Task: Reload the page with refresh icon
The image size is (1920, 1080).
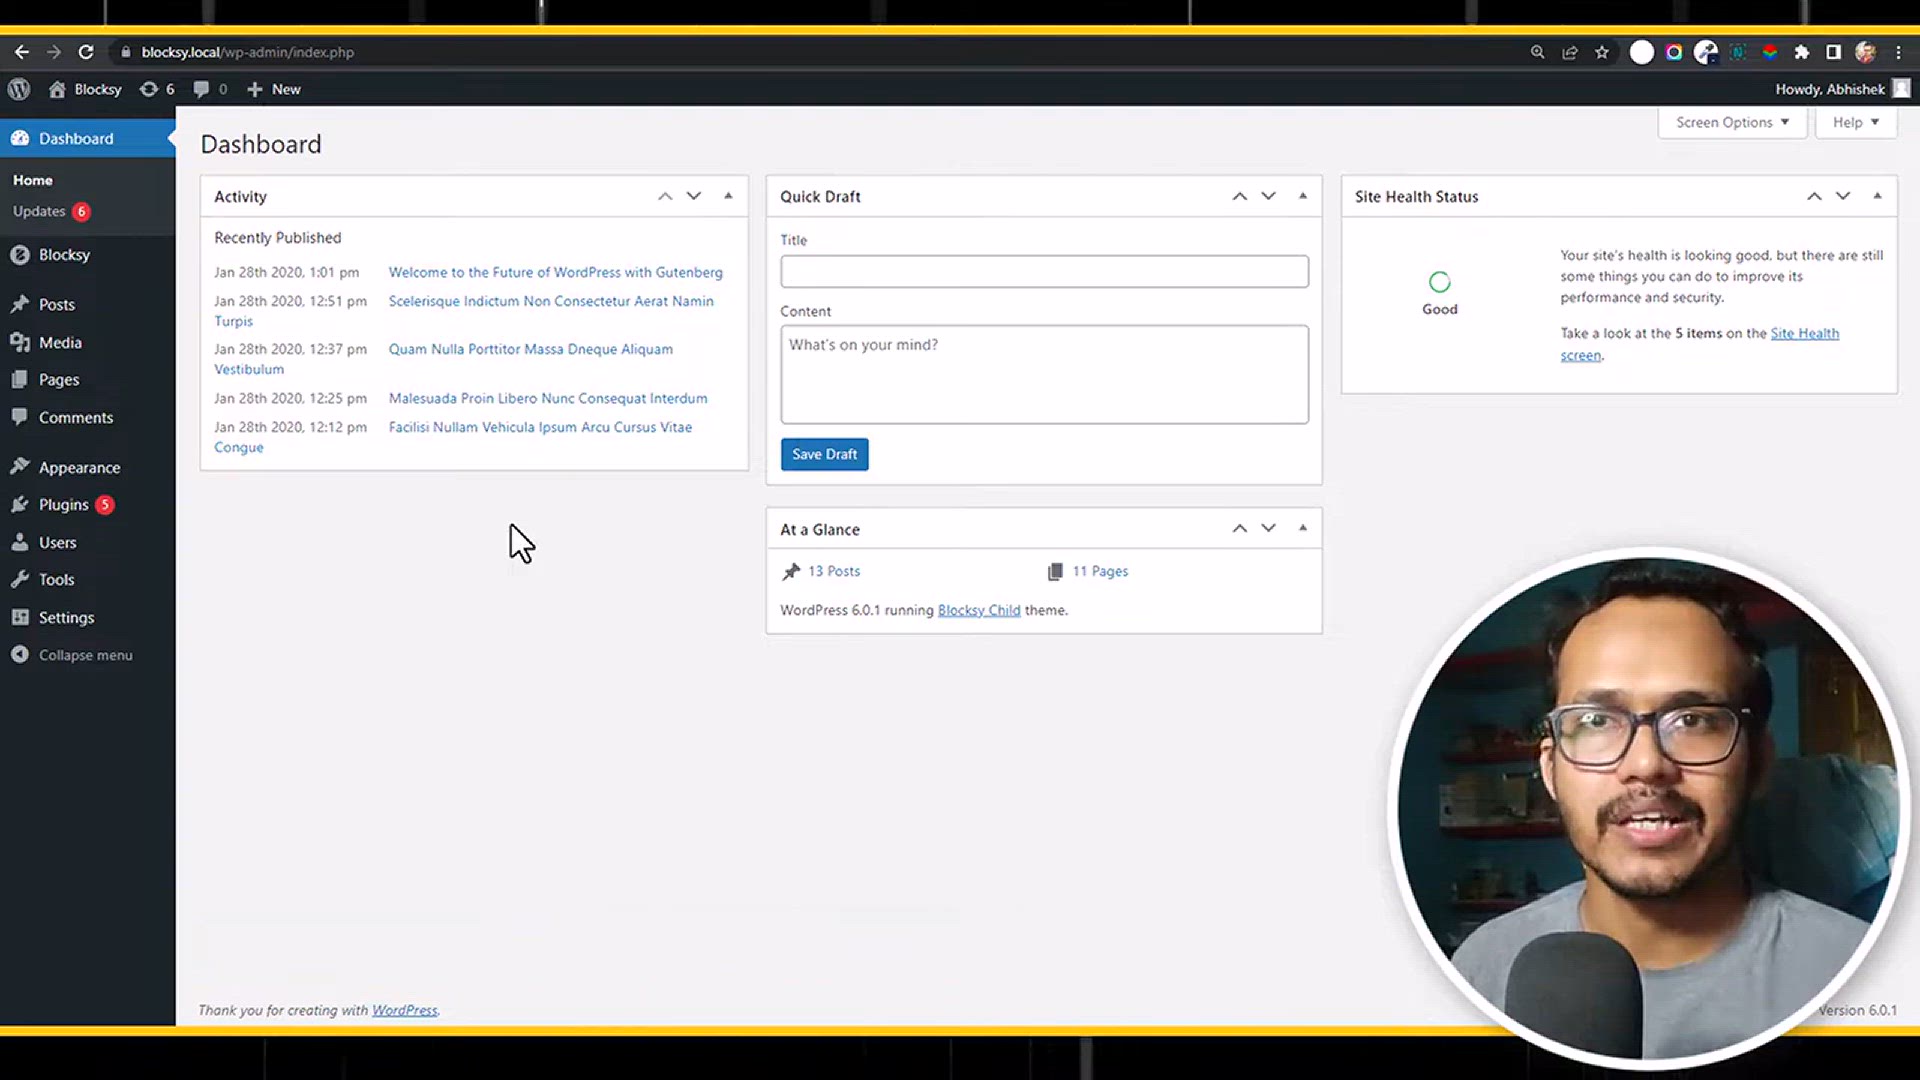Action: (86, 52)
